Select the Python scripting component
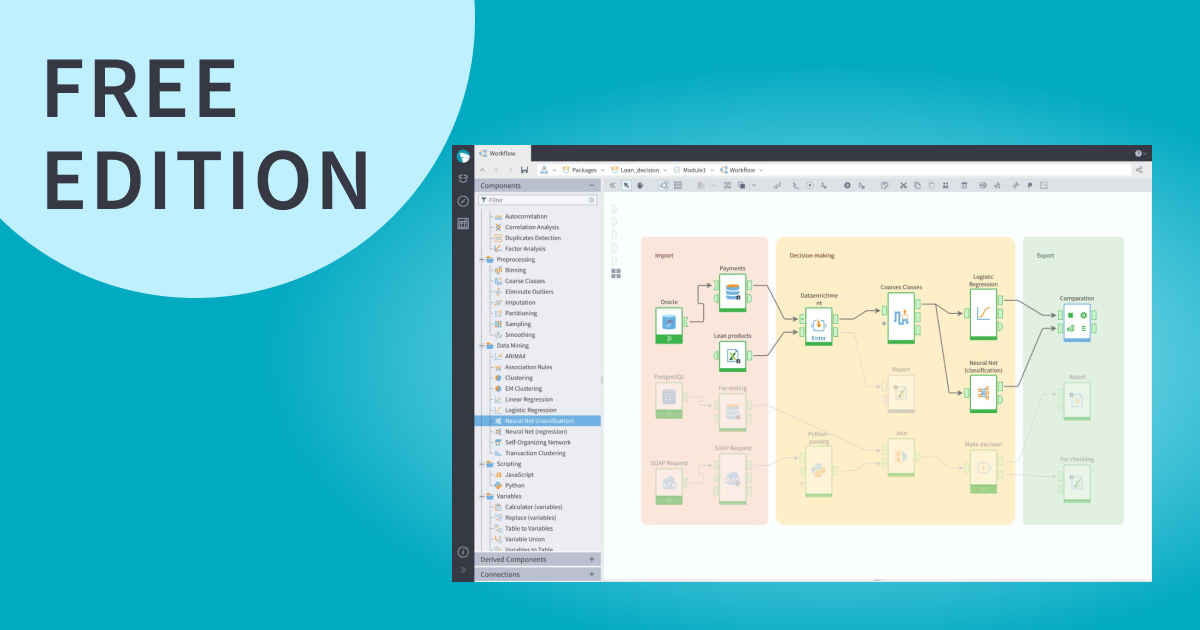This screenshot has height=630, width=1200. [x=514, y=486]
